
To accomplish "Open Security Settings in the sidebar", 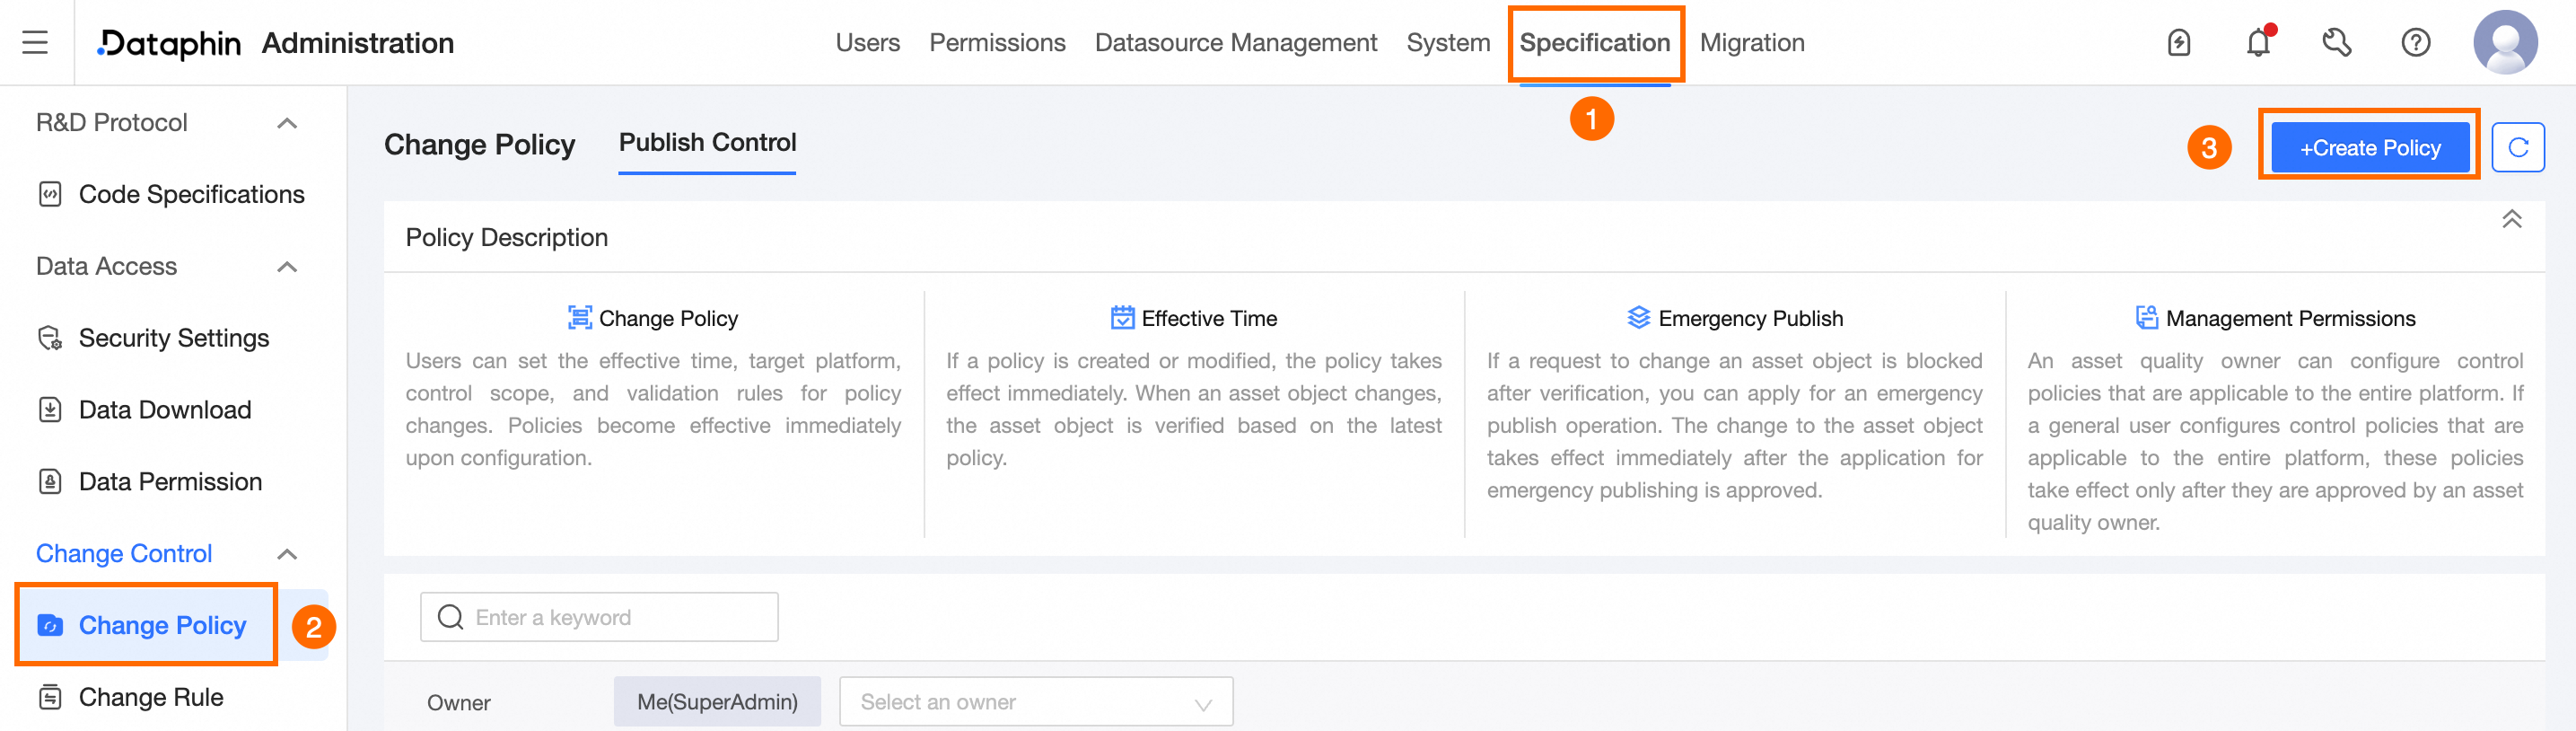I will [x=173, y=338].
